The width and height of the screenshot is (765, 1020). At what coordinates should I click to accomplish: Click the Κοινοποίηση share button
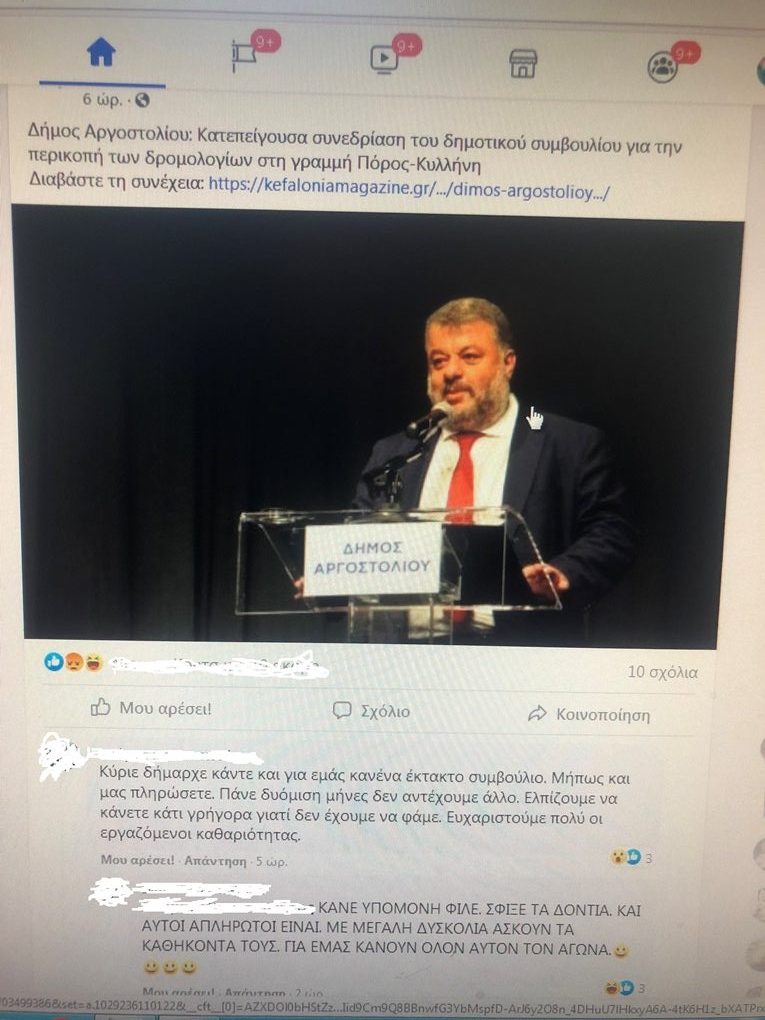point(588,714)
